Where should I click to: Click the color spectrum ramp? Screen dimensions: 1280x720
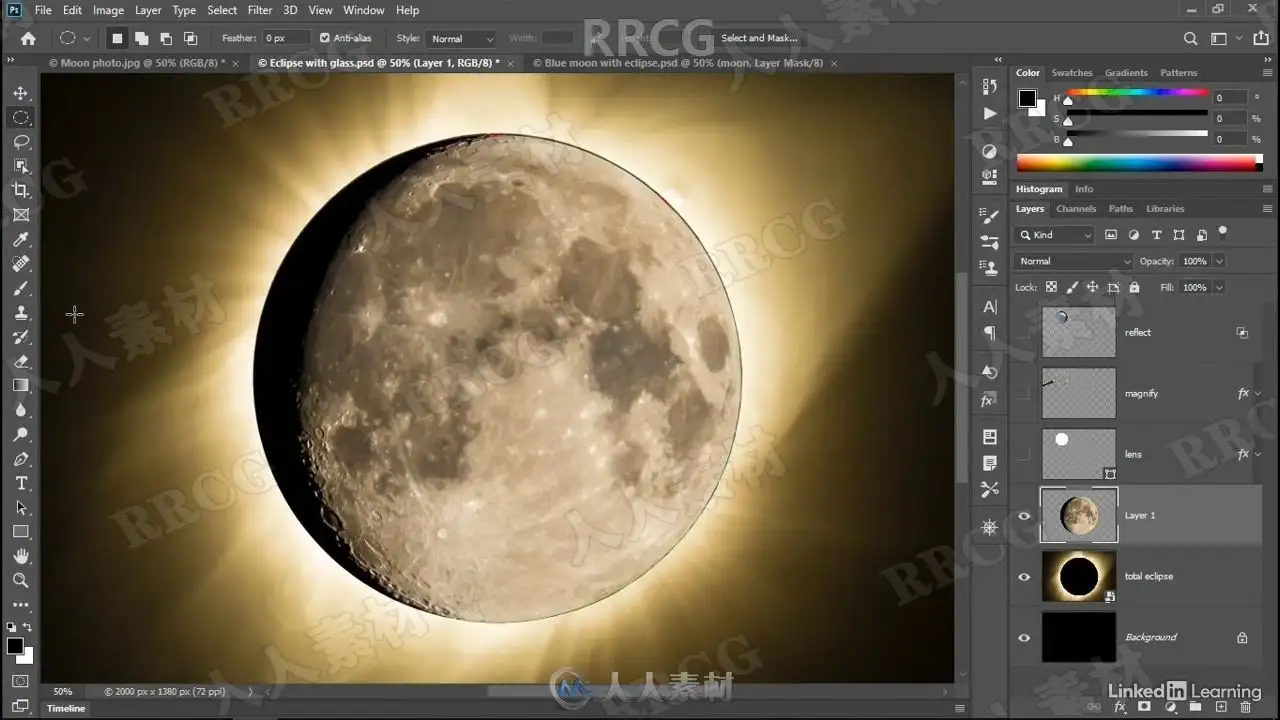(1135, 163)
